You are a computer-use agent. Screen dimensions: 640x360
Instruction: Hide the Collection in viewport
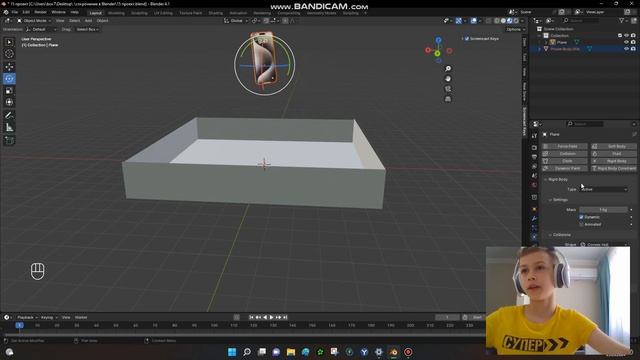point(626,36)
